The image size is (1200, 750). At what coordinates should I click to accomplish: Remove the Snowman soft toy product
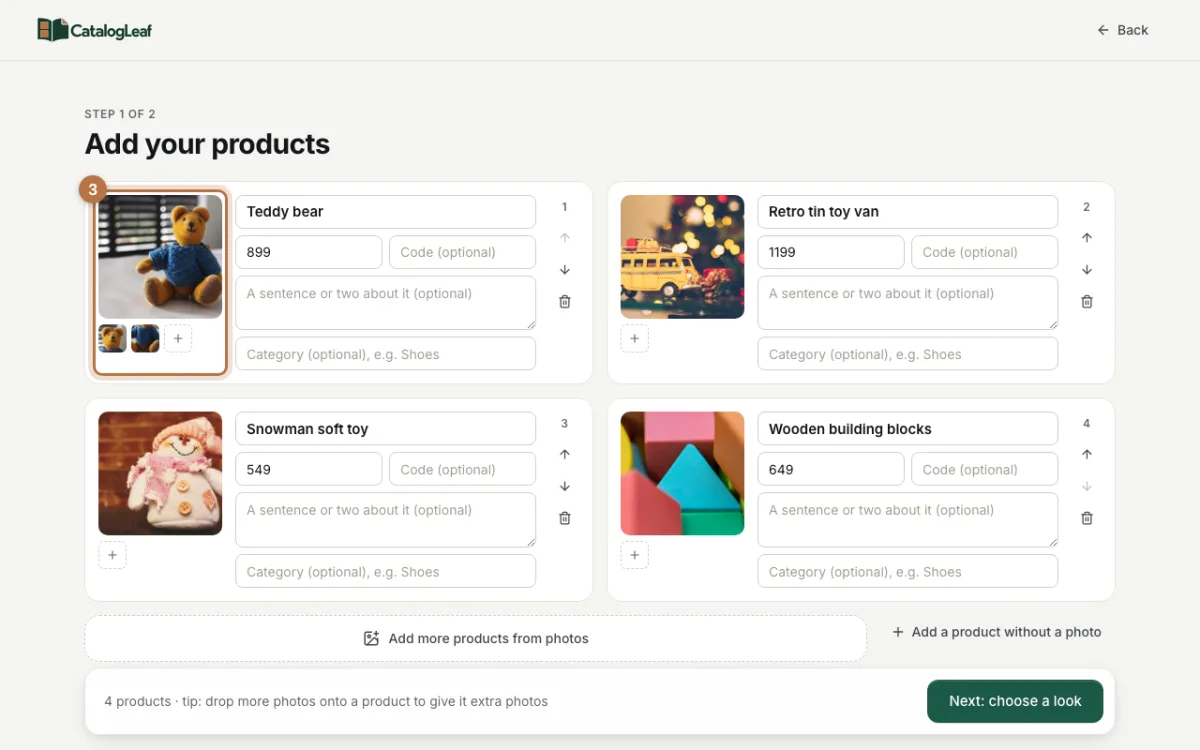(x=565, y=518)
